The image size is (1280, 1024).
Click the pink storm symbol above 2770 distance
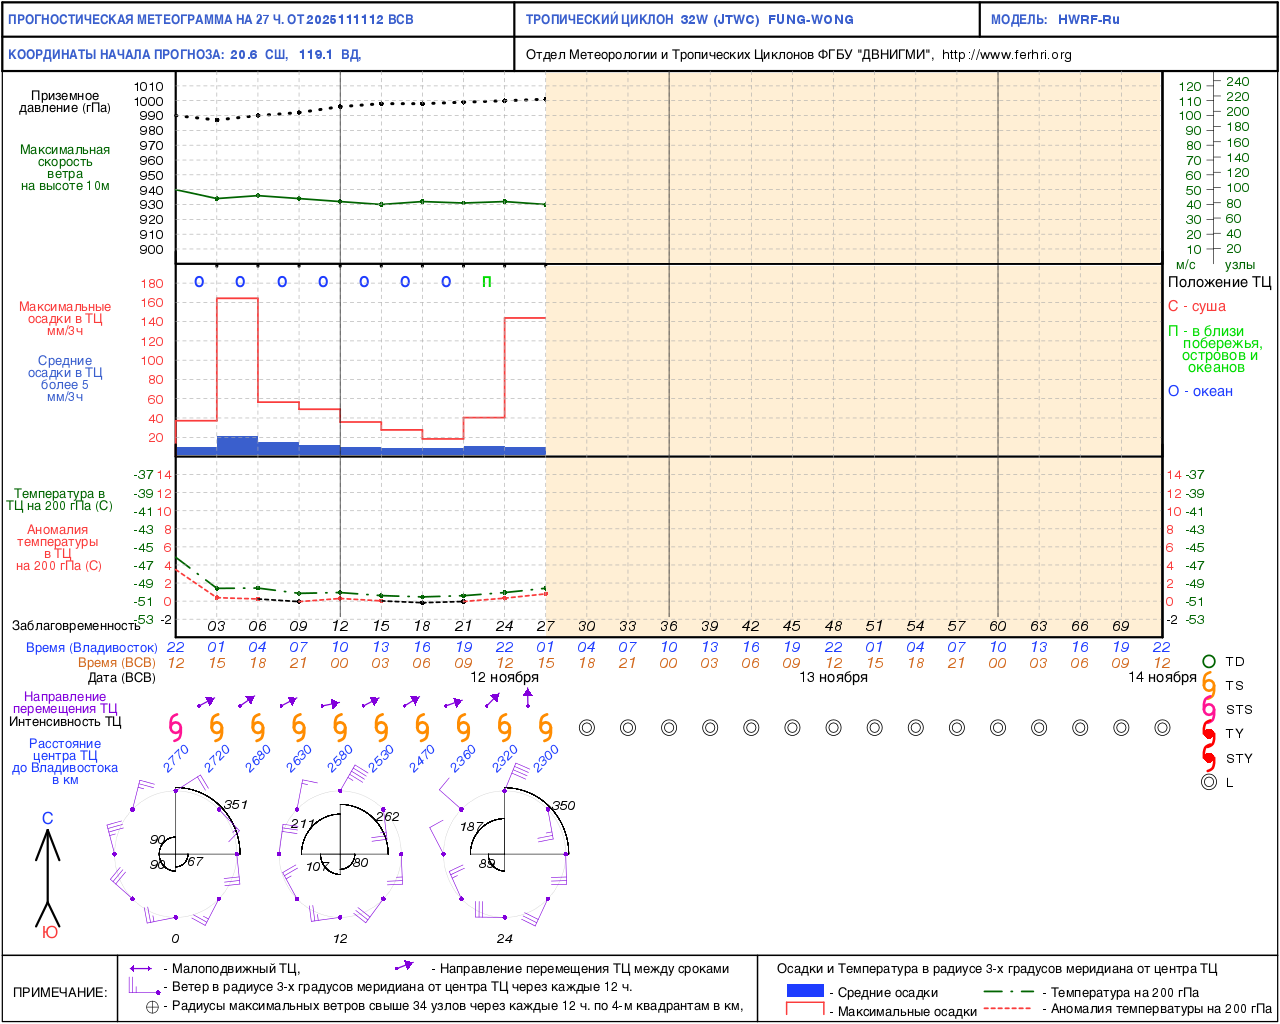175,727
